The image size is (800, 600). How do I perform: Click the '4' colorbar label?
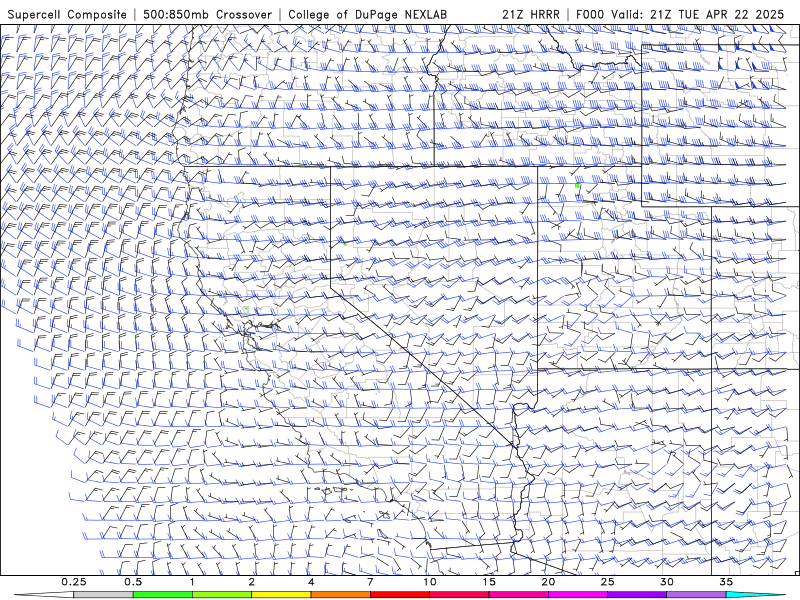[311, 582]
